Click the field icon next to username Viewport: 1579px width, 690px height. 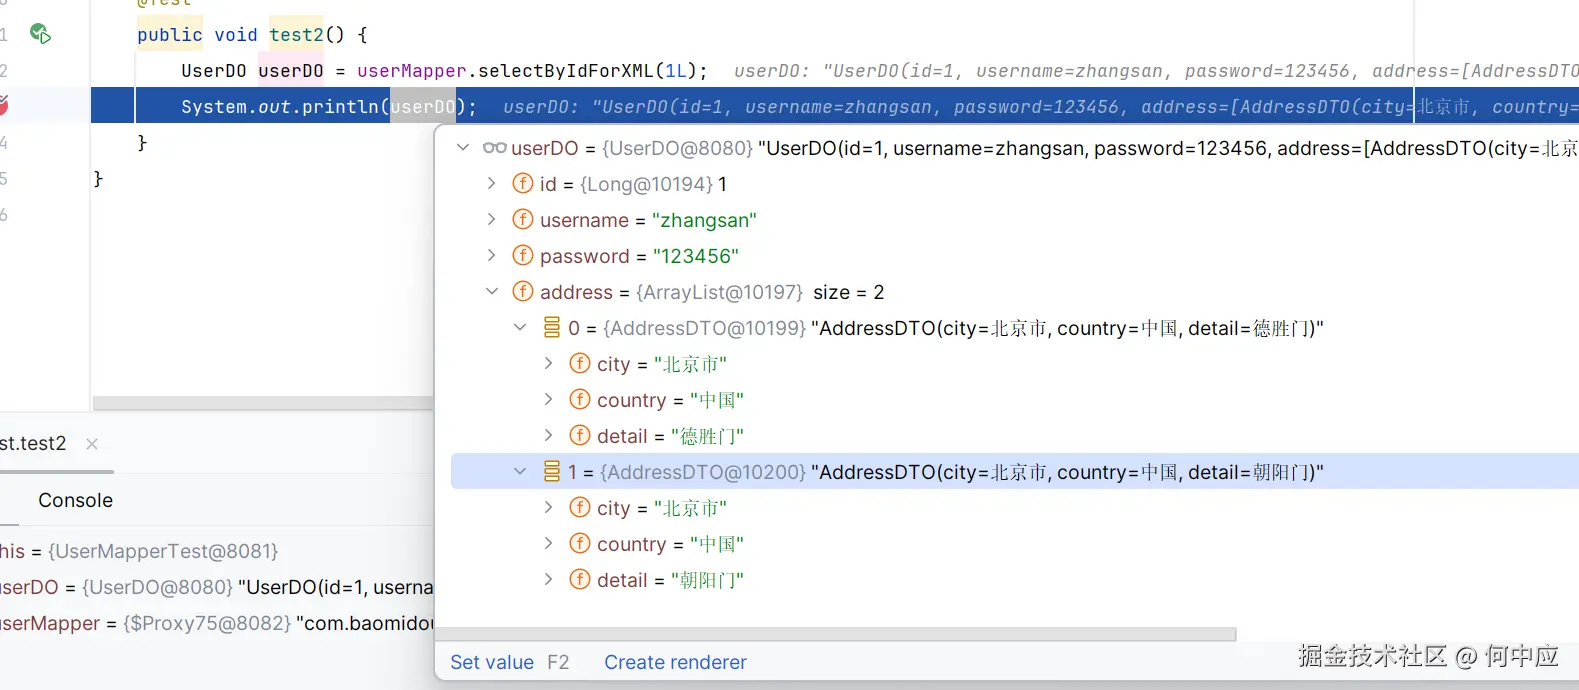tap(522, 220)
